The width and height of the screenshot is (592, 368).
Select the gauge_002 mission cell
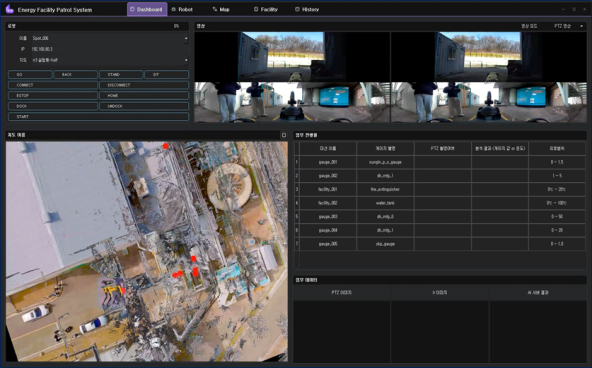(x=328, y=176)
